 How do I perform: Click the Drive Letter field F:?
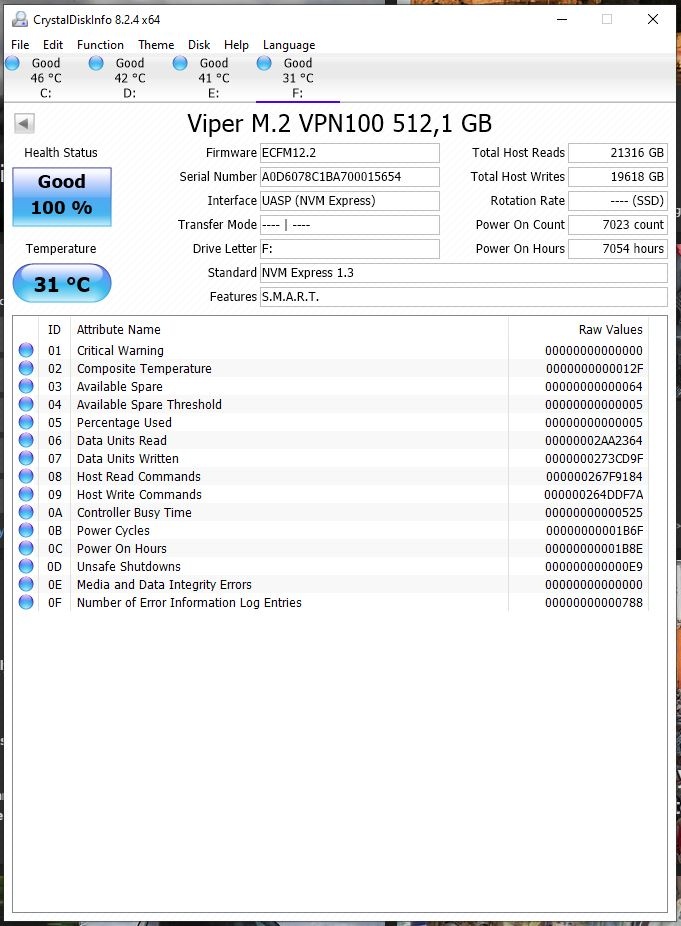[350, 249]
